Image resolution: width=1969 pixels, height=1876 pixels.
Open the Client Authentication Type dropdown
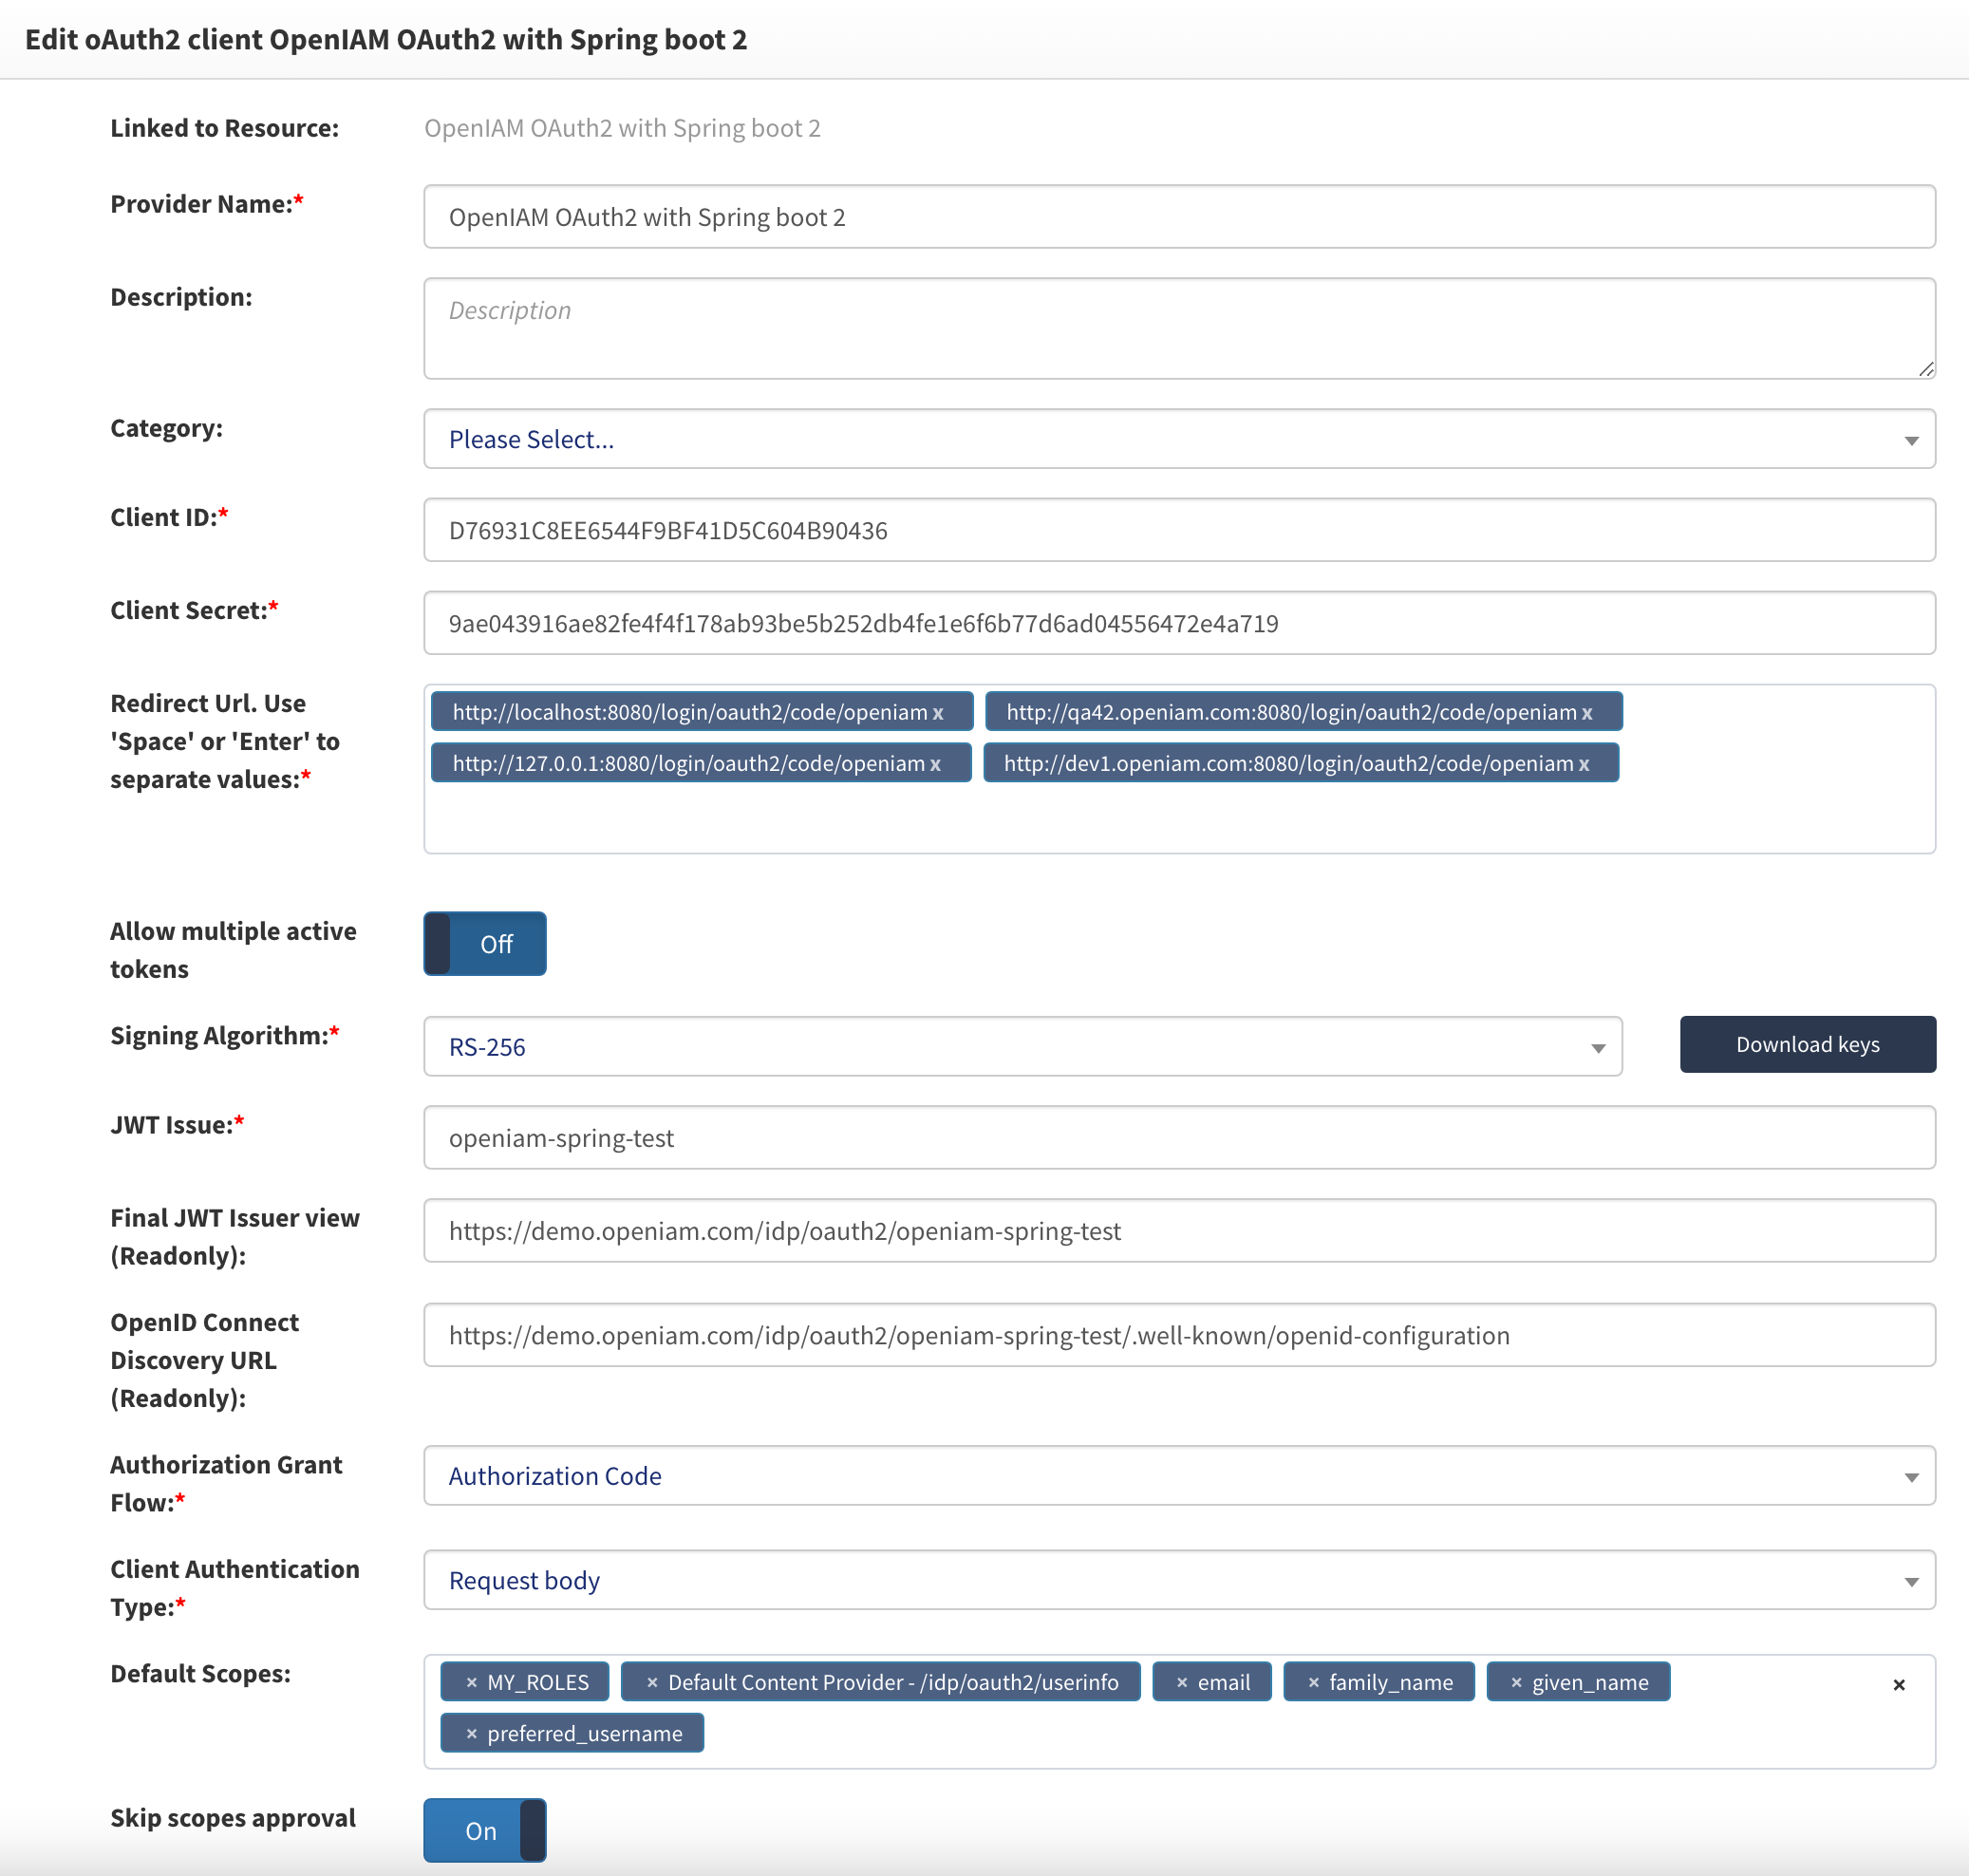(1179, 1580)
